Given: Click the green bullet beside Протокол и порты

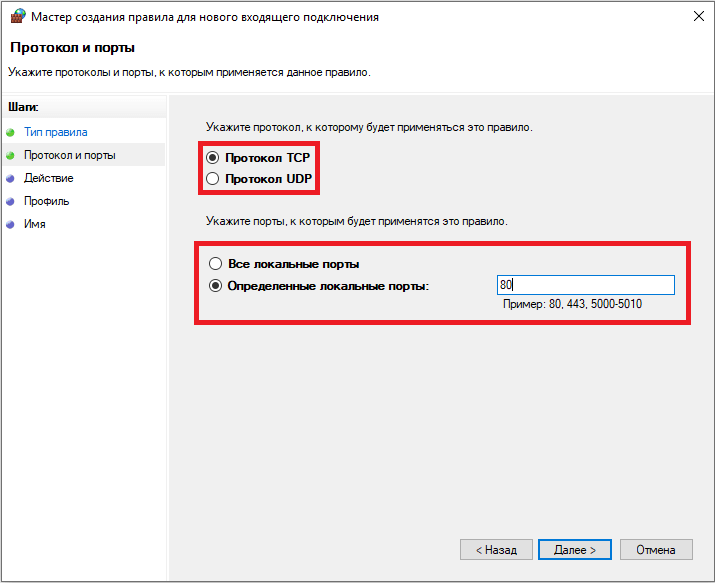Looking at the screenshot, I should [x=10, y=155].
